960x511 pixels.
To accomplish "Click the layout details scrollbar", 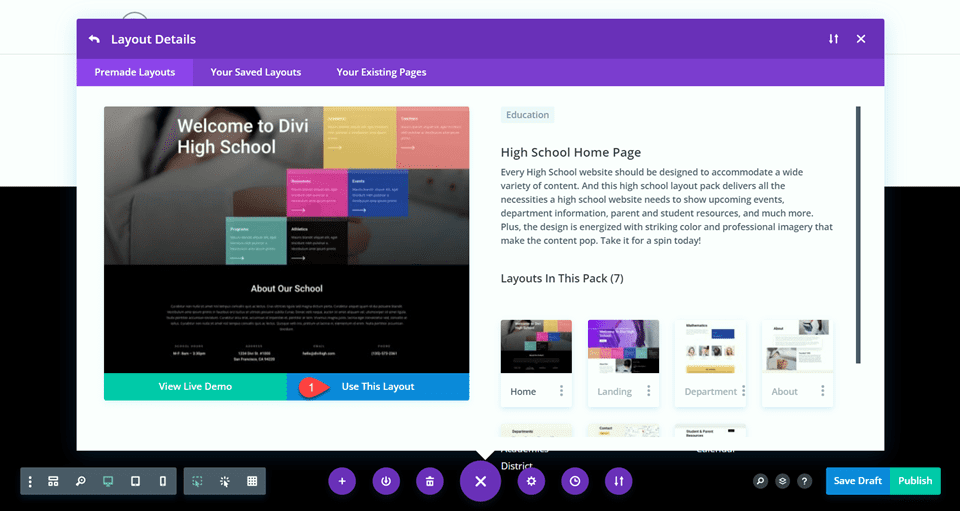I will (x=858, y=235).
